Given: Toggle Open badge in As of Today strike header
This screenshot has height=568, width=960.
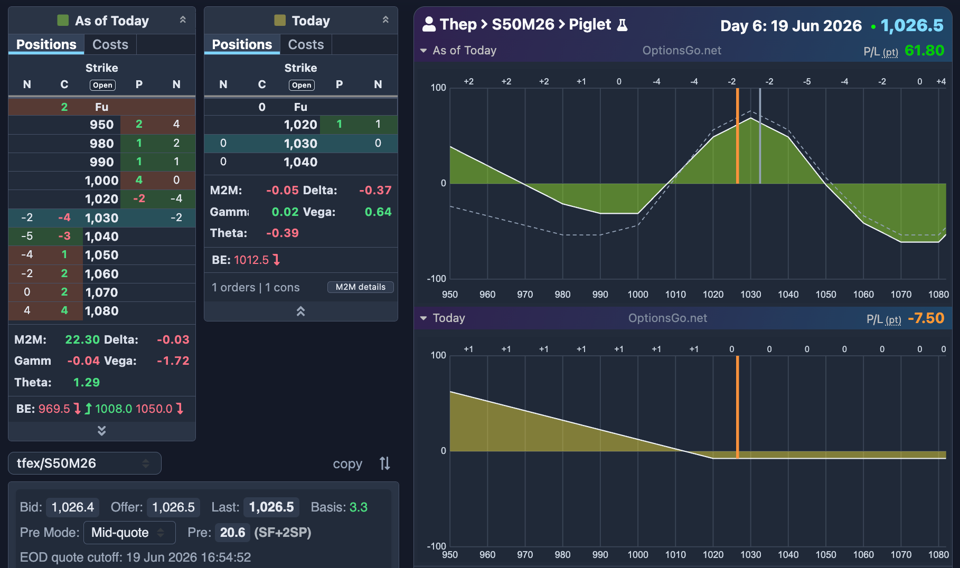Looking at the screenshot, I should pos(102,85).
